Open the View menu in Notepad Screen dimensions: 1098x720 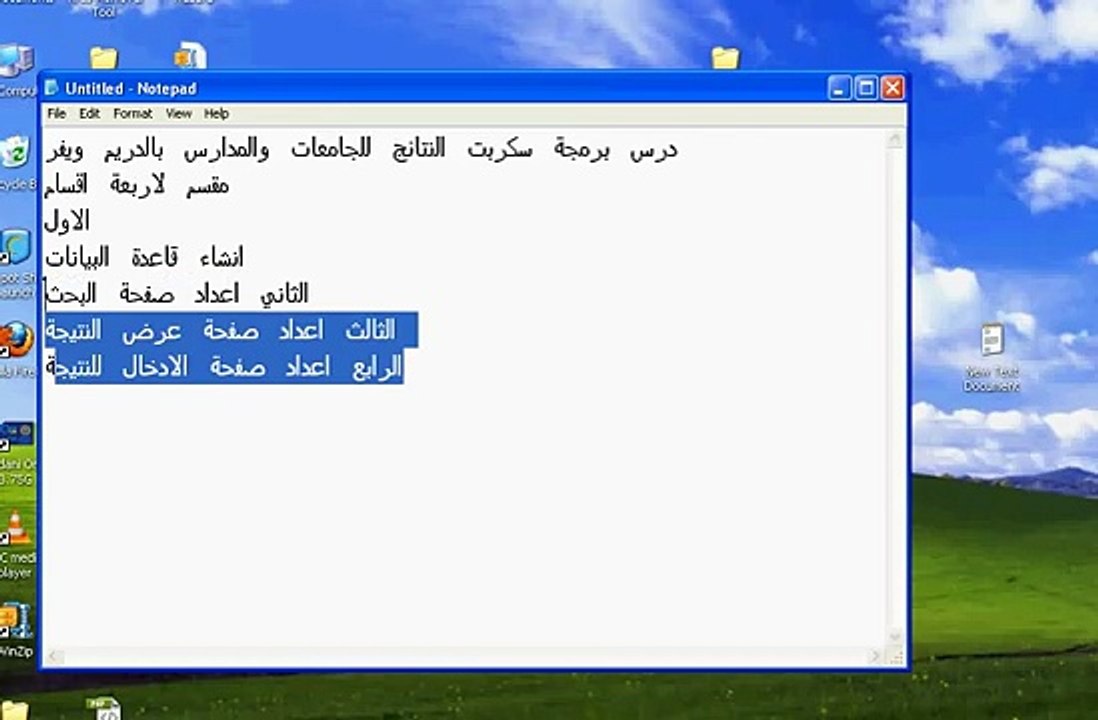coord(179,113)
